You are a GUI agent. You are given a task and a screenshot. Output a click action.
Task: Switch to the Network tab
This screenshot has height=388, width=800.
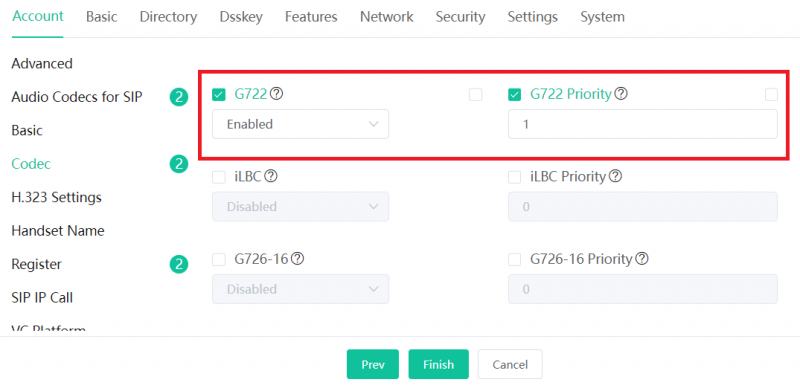tap(386, 17)
